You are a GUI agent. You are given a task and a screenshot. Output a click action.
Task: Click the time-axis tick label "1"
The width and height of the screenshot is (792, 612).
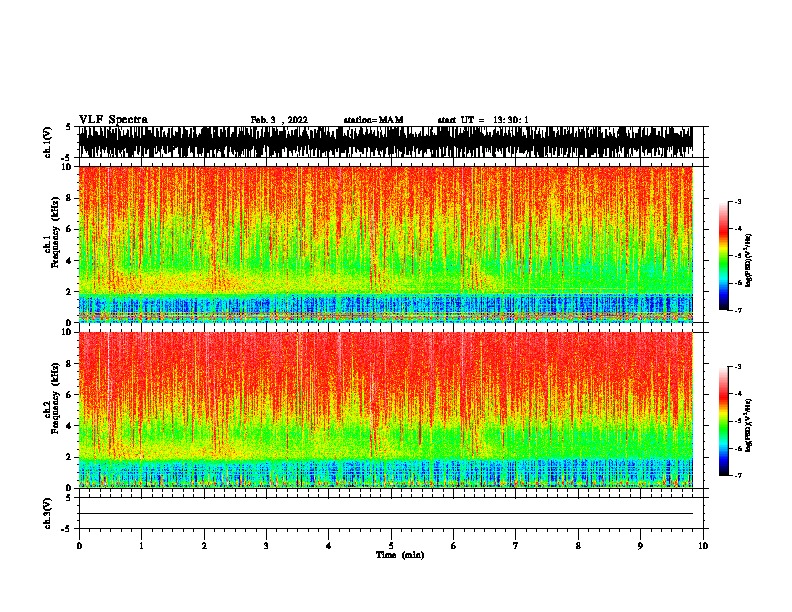141,546
